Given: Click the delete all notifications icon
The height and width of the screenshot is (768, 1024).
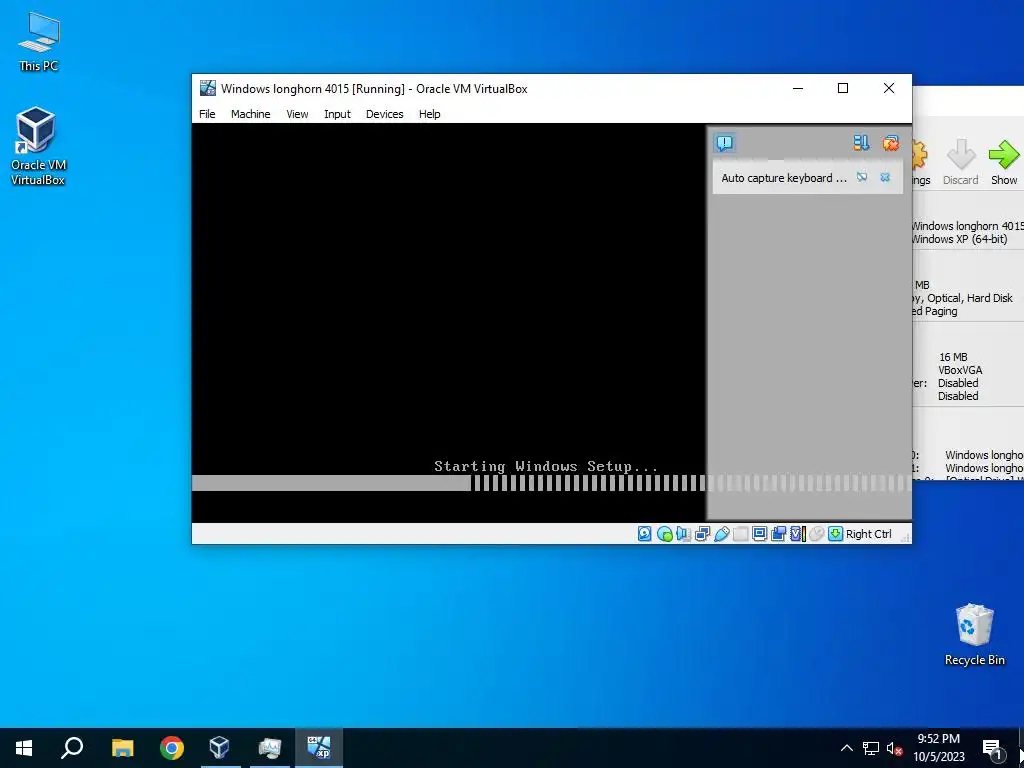Looking at the screenshot, I should coord(890,142).
